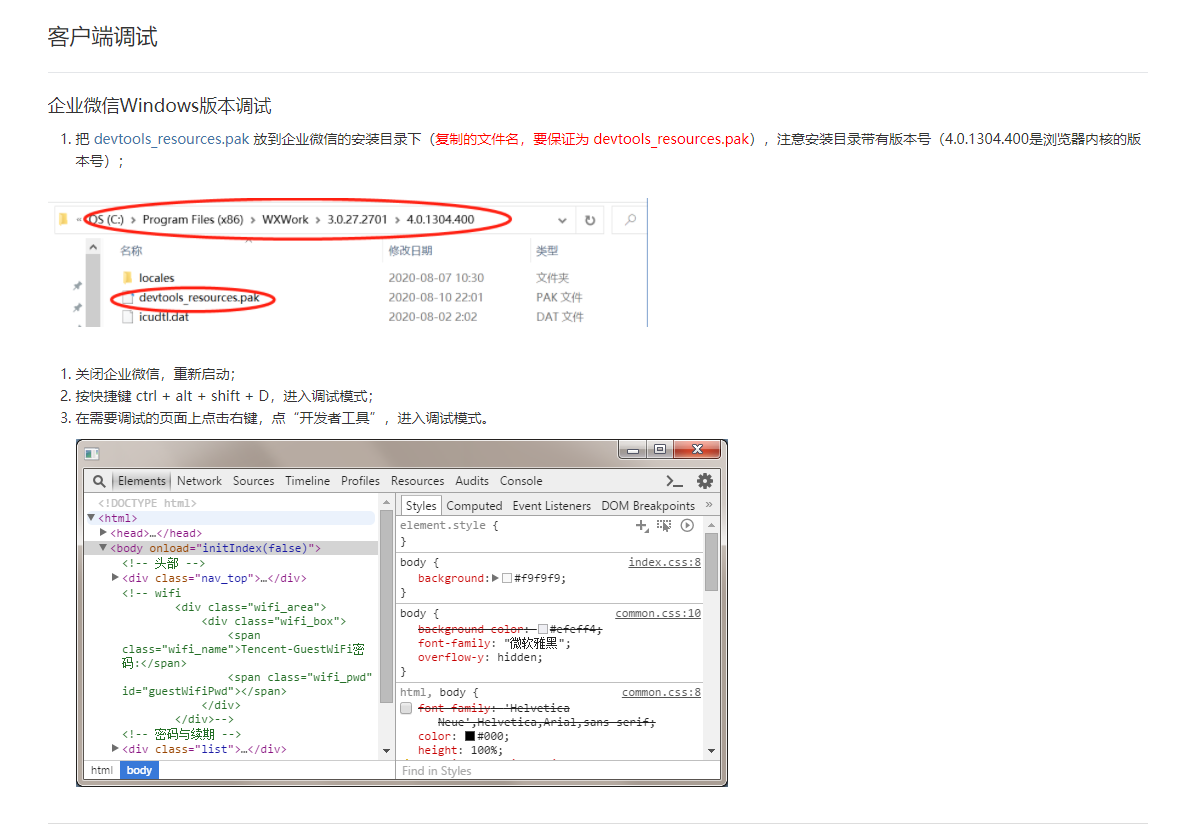Image resolution: width=1202 pixels, height=835 pixels.
Task: Click the 类型 column header
Action: click(547, 251)
